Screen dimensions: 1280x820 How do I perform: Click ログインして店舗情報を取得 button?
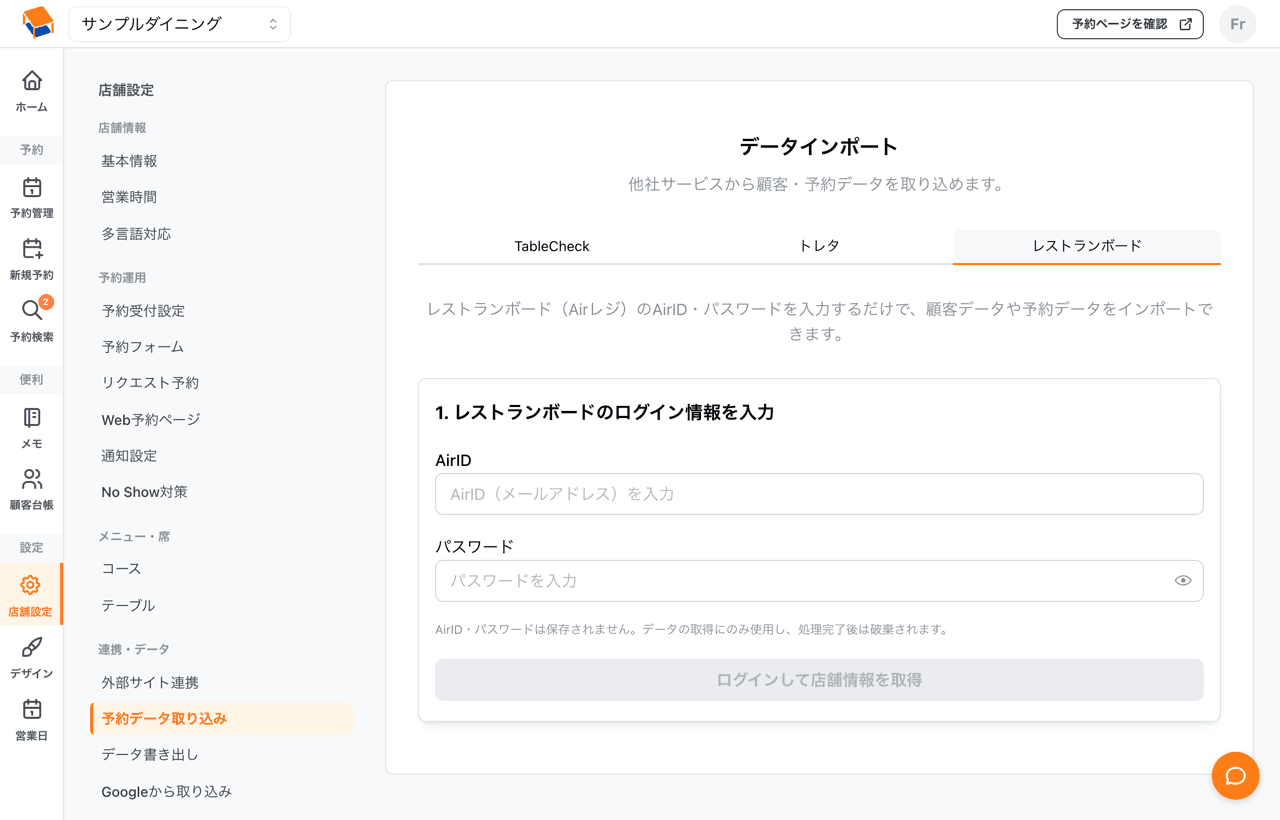819,680
